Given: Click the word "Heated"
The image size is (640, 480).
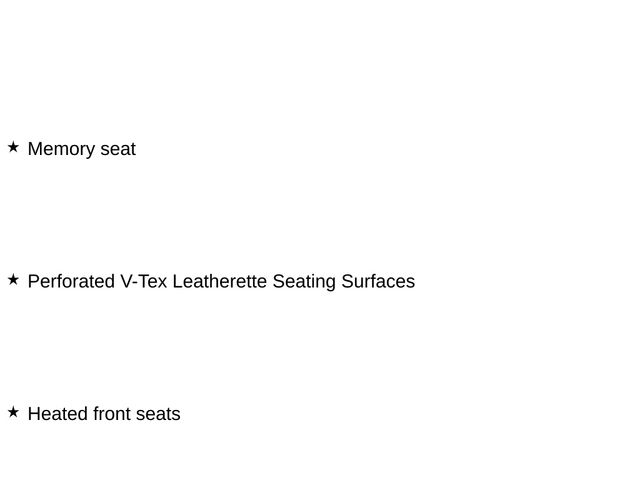Looking at the screenshot, I should (x=57, y=414).
